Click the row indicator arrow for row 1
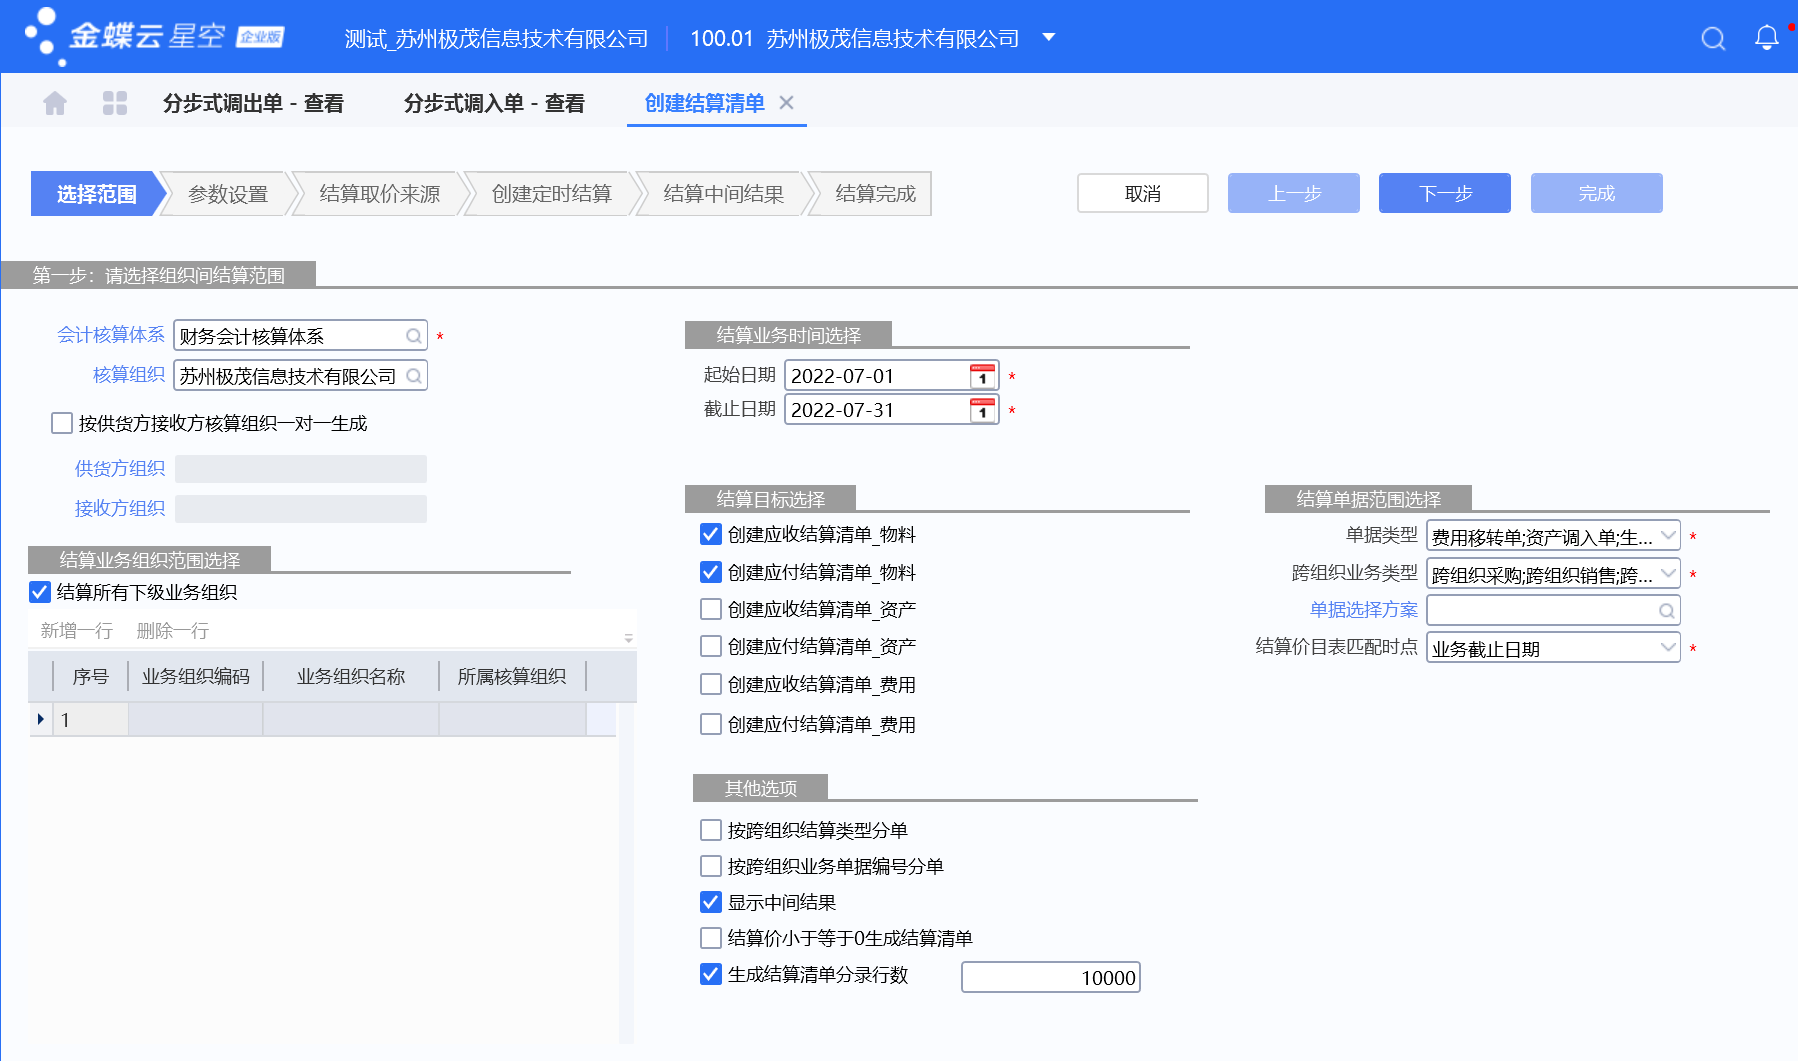This screenshot has width=1798, height=1061. tap(40, 719)
